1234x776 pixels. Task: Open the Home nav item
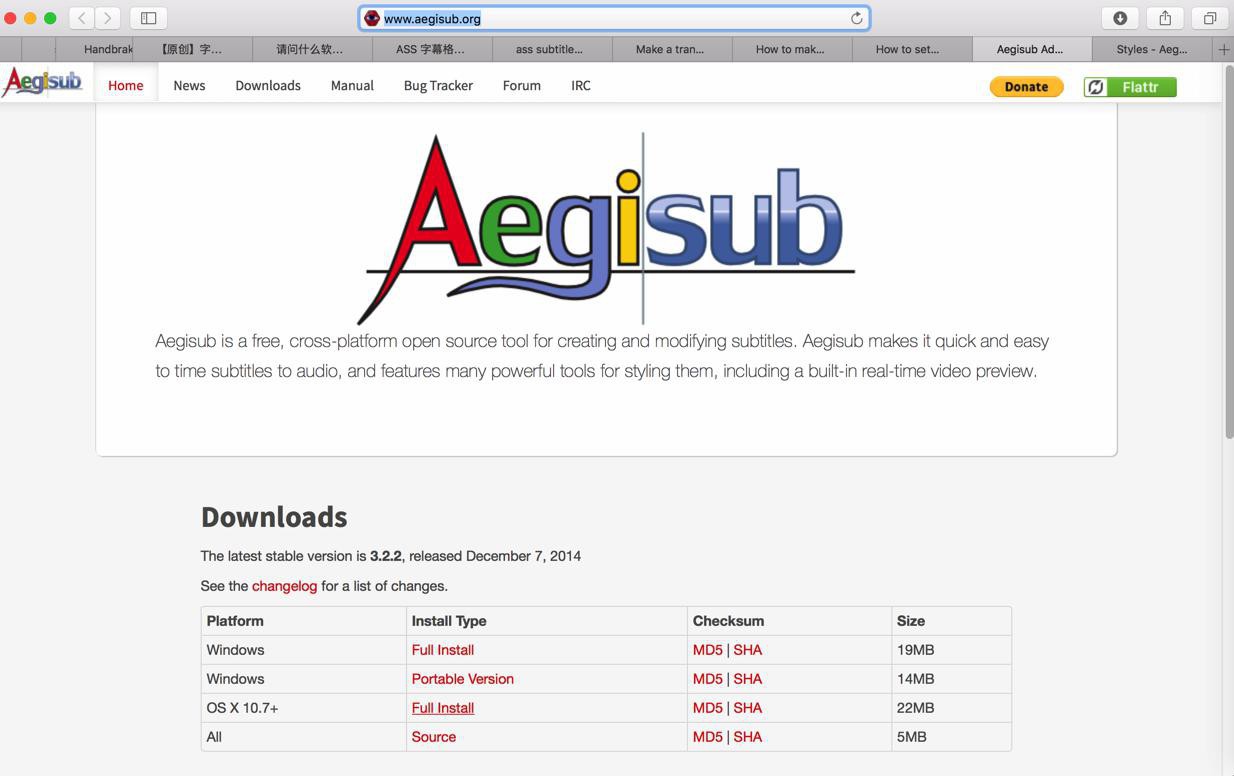(126, 85)
